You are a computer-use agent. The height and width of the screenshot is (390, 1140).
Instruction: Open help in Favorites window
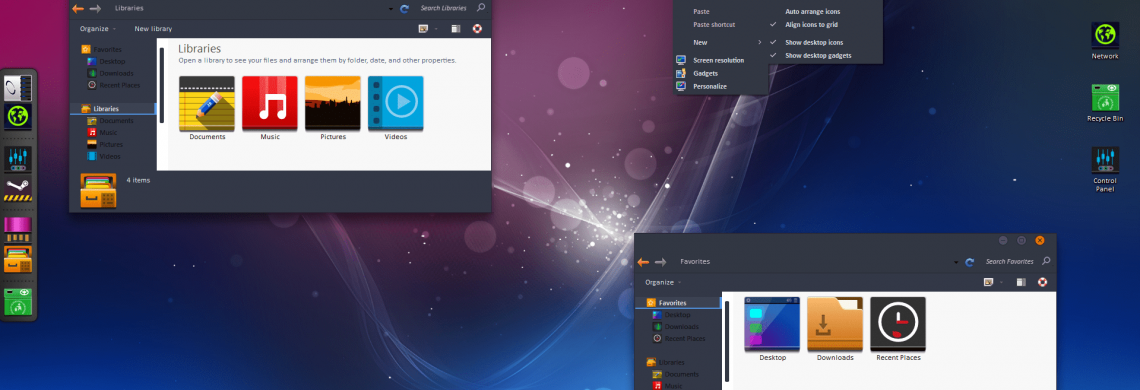coord(1043,282)
